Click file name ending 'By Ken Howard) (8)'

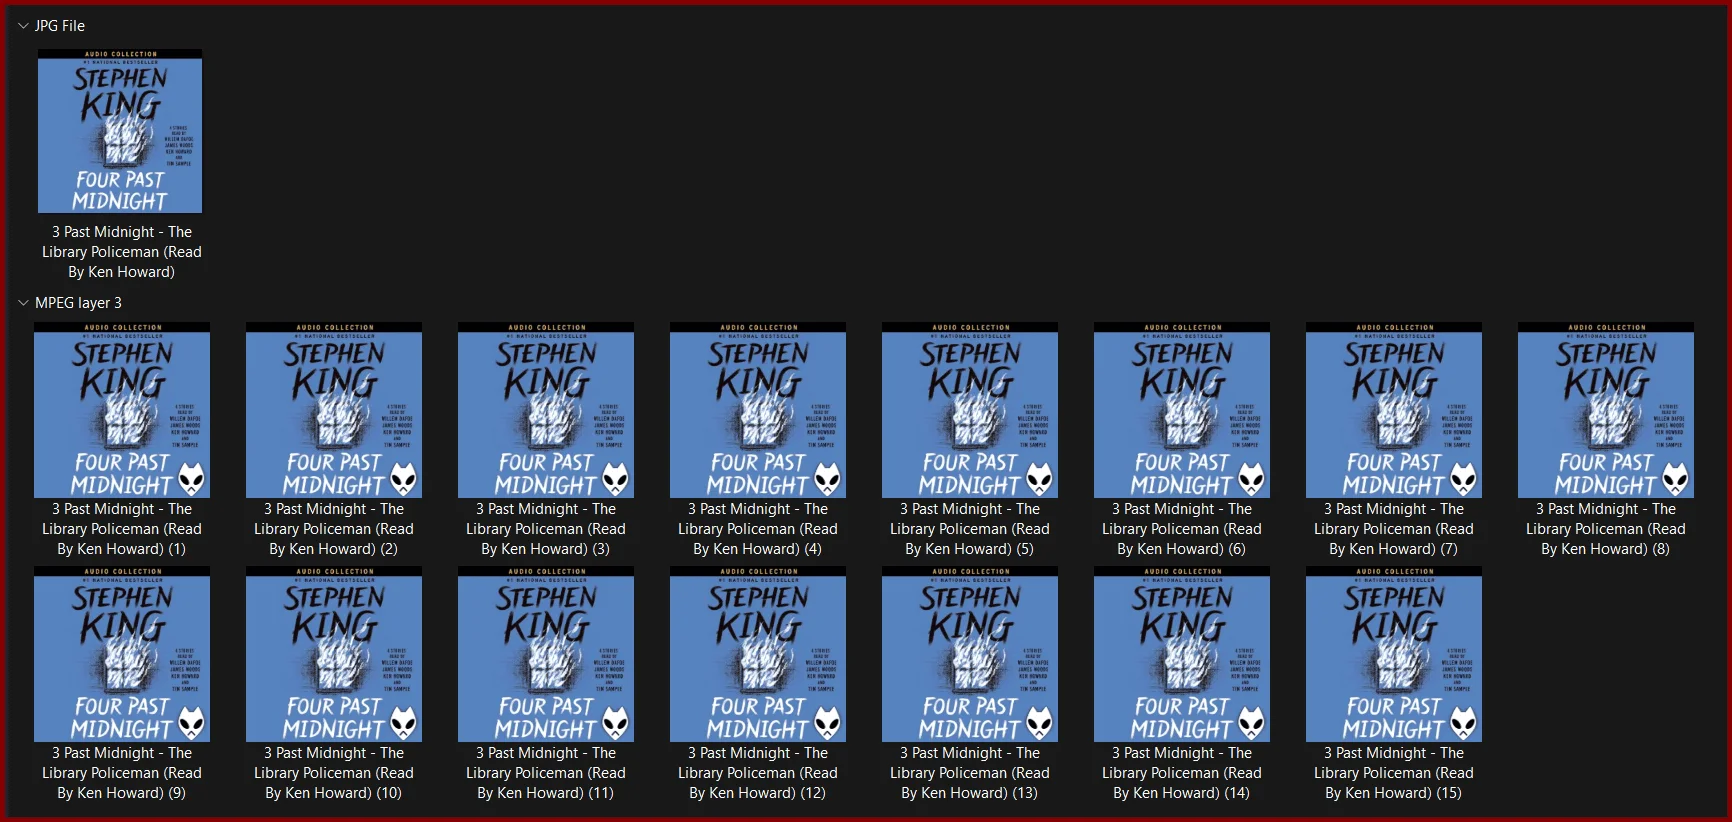pos(1606,529)
